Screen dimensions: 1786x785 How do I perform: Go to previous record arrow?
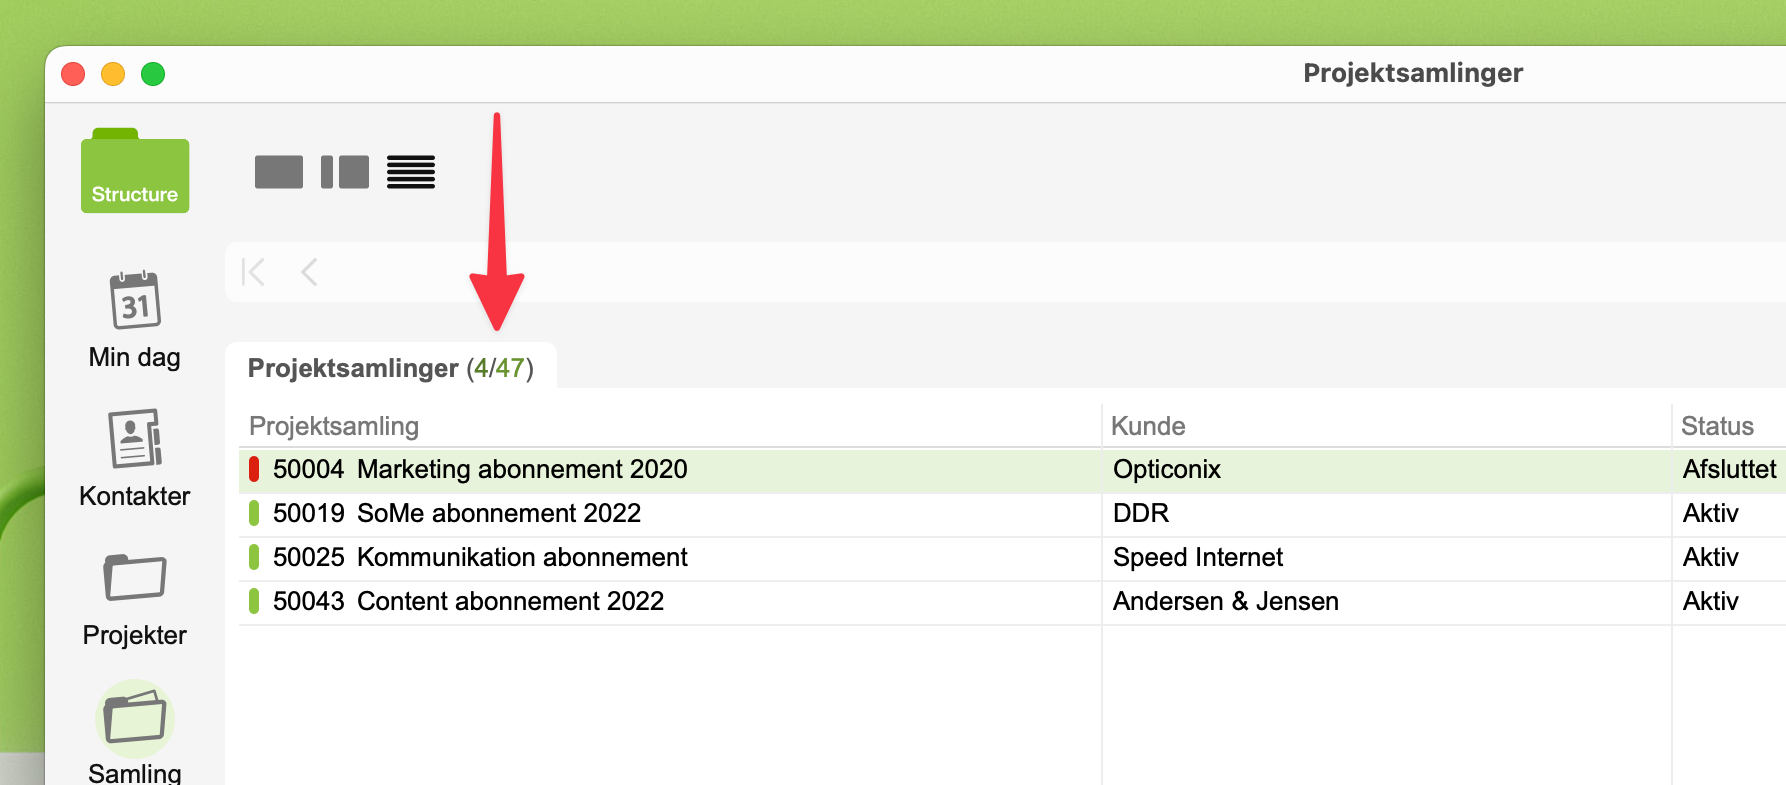(310, 272)
